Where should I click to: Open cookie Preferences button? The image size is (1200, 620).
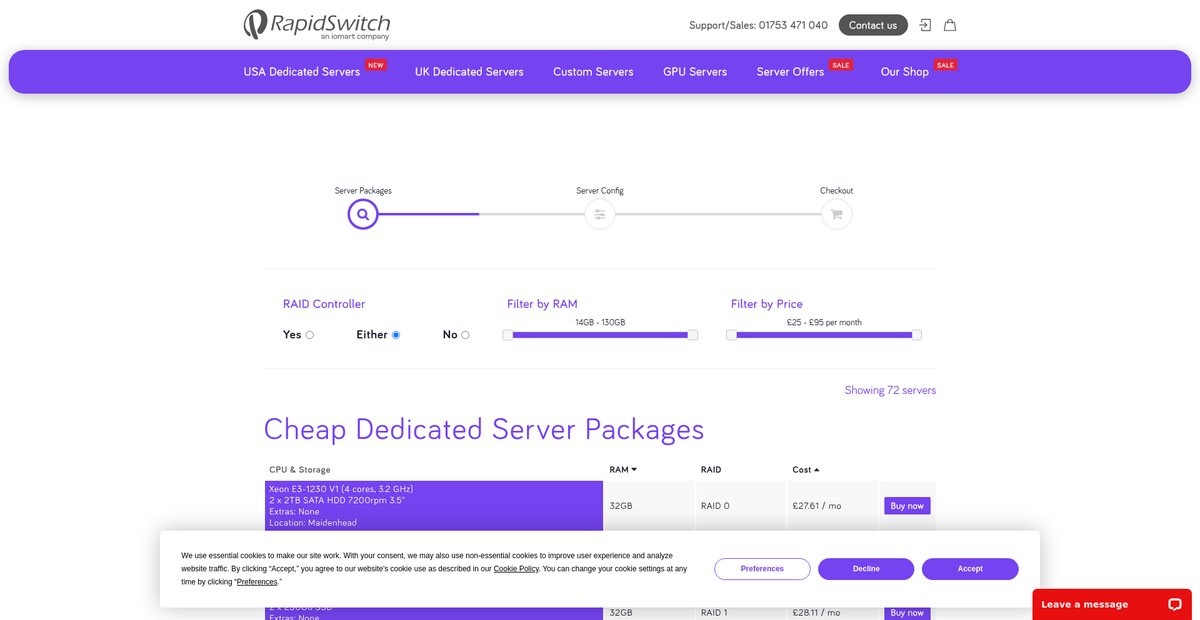click(x=762, y=569)
